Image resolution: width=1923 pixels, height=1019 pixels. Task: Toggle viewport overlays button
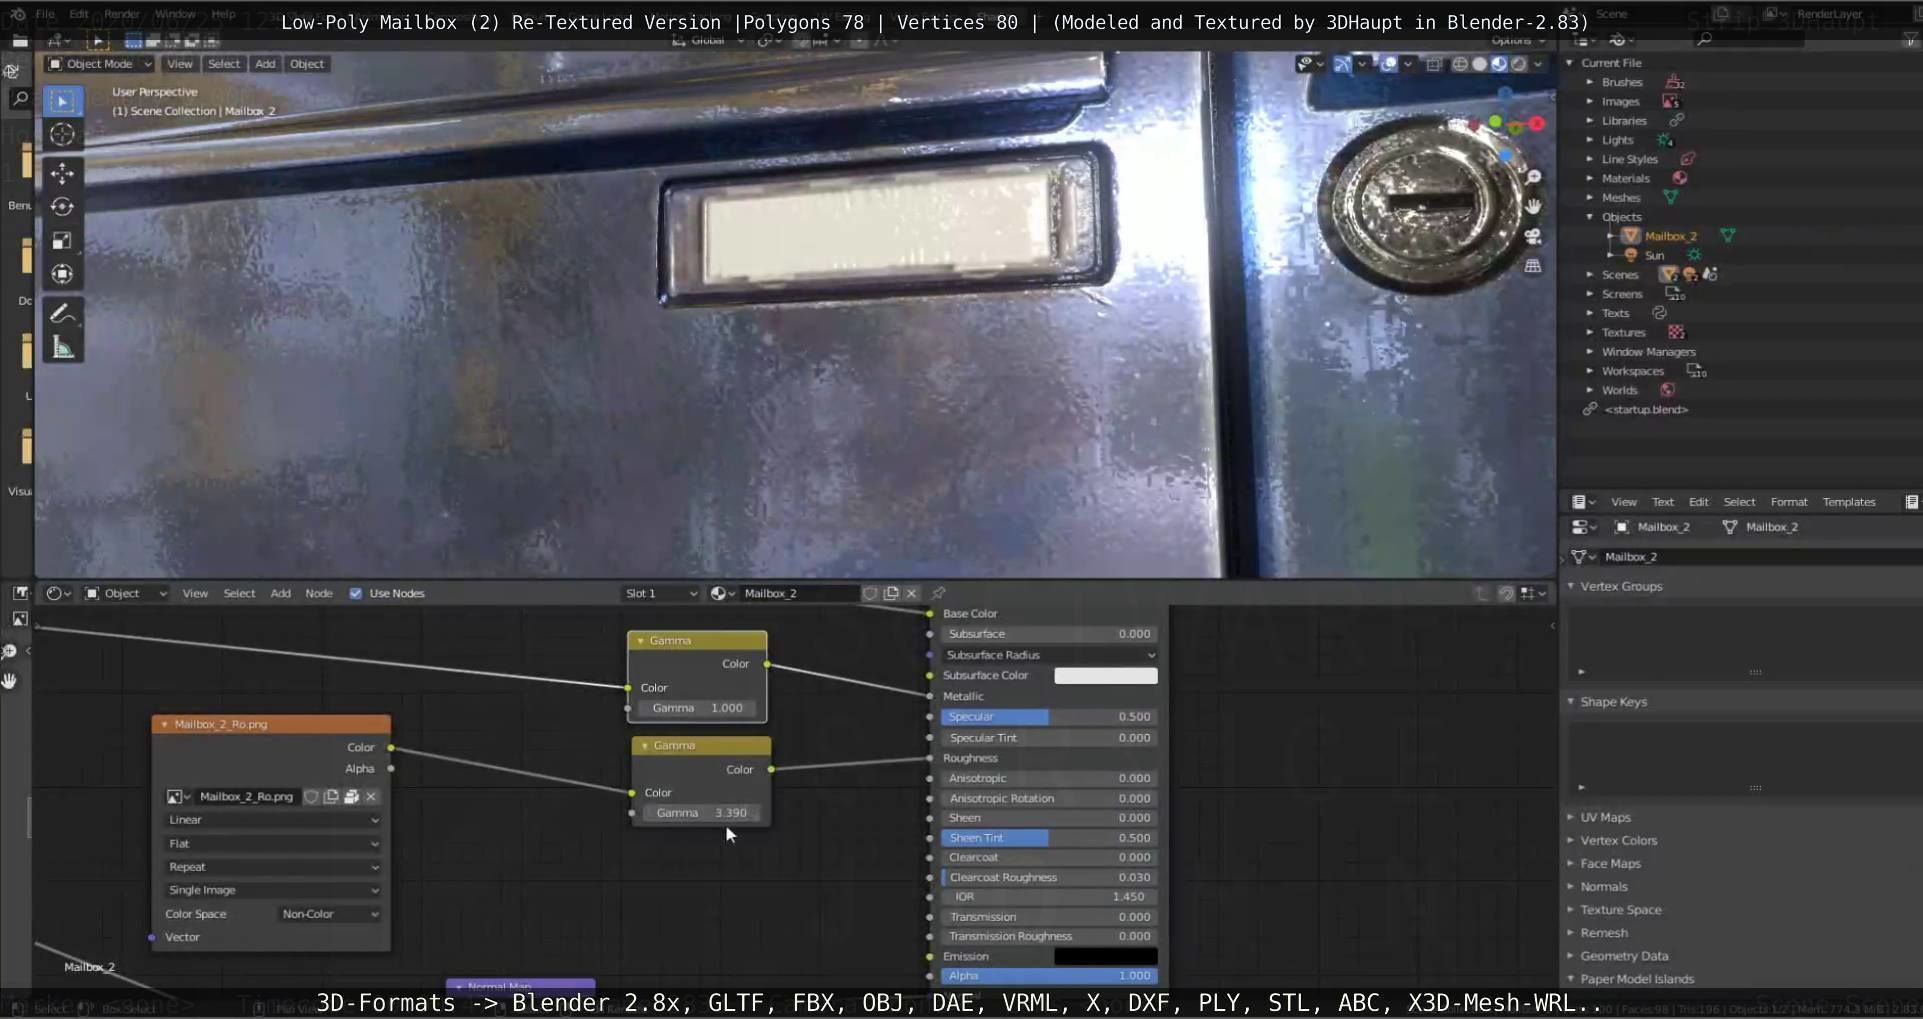coord(1389,64)
